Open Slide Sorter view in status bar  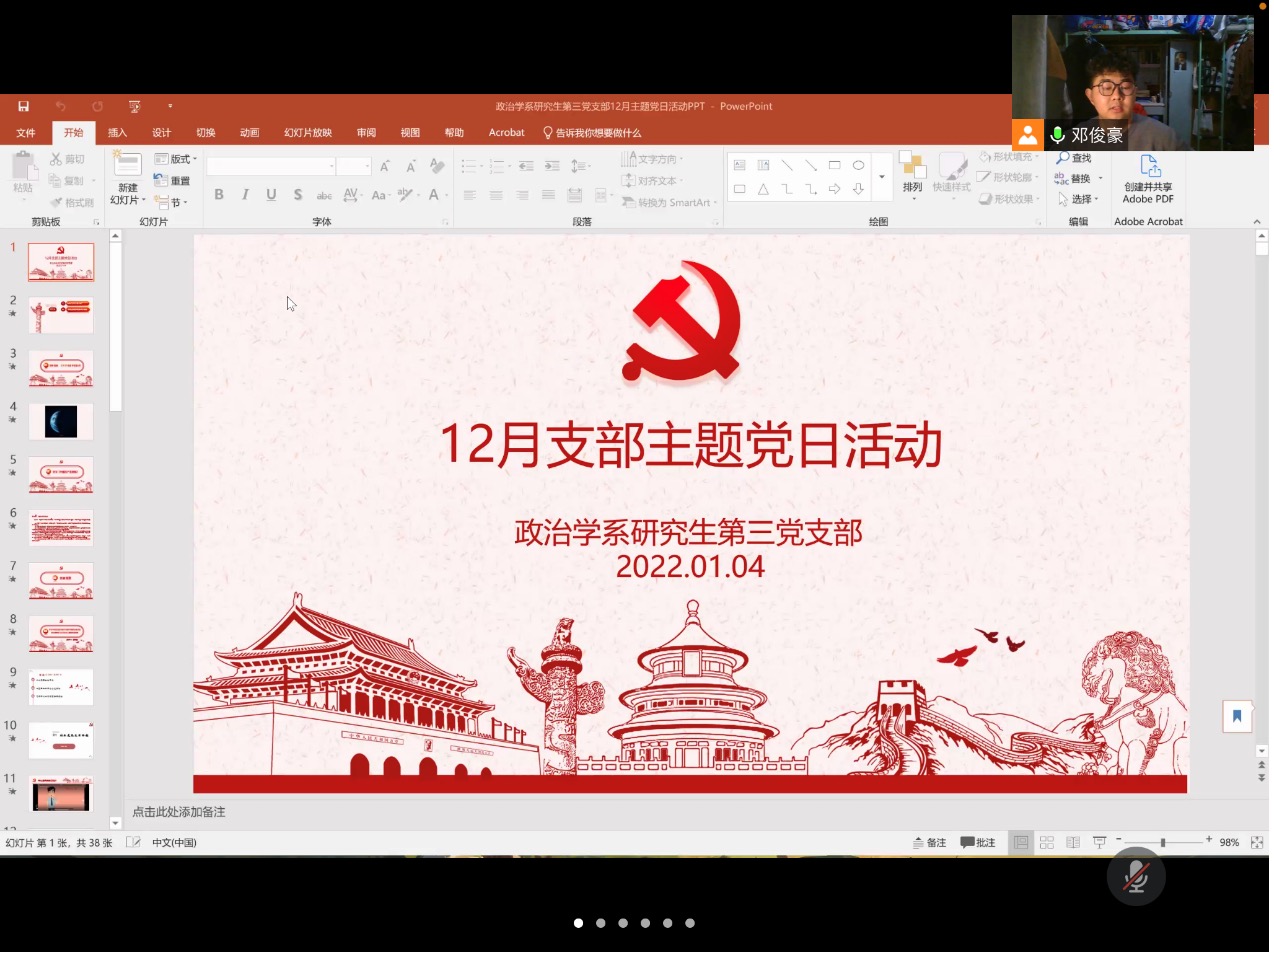click(1047, 843)
